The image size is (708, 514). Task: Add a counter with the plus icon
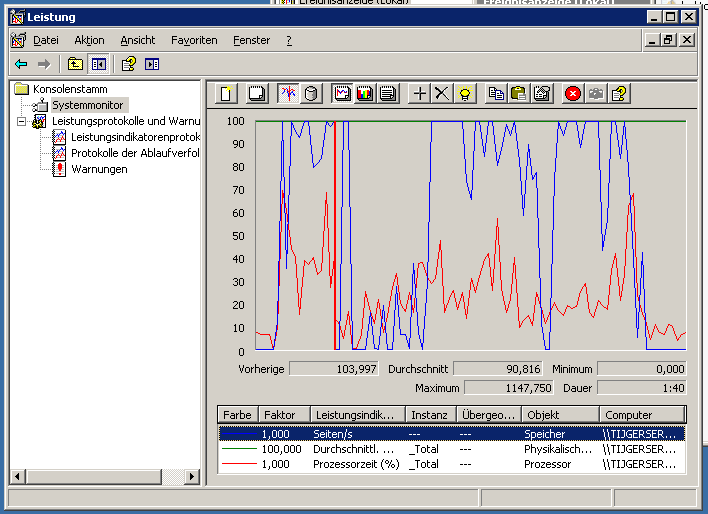pyautogui.click(x=419, y=94)
